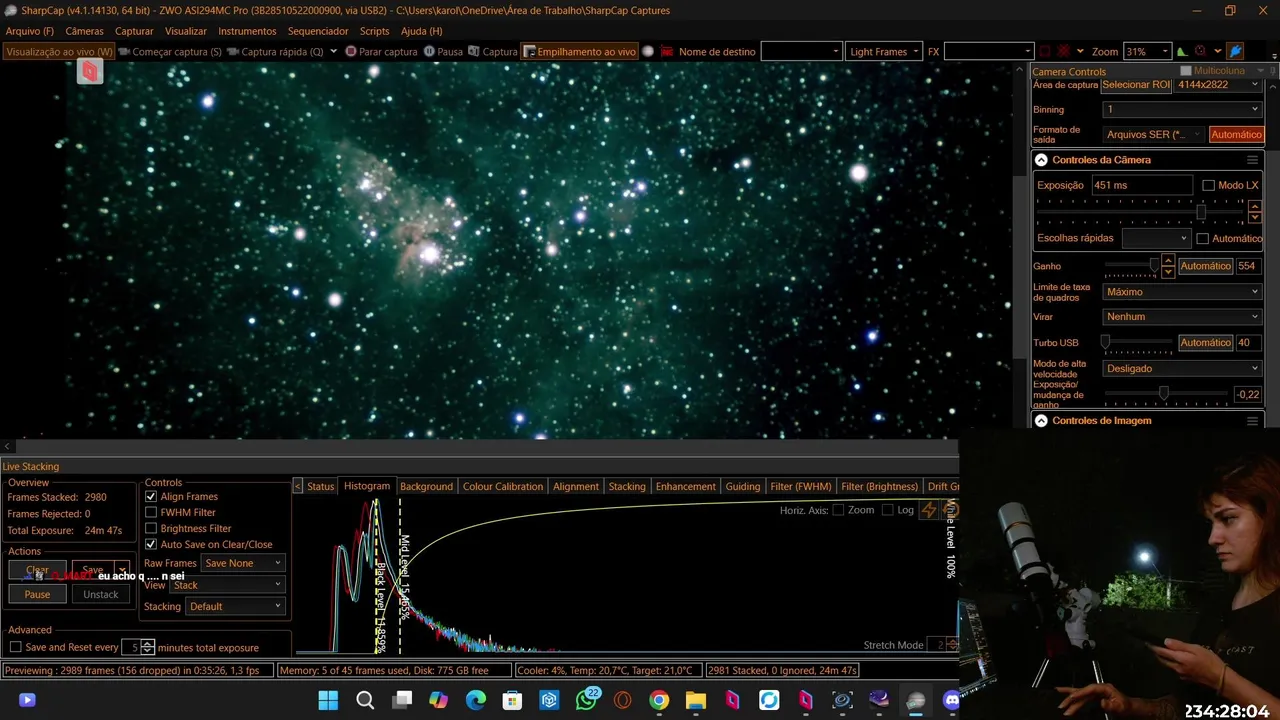Screen dimensions: 1280x720
Task: Collapse Controles da Câmera section chevron
Action: tap(1041, 160)
